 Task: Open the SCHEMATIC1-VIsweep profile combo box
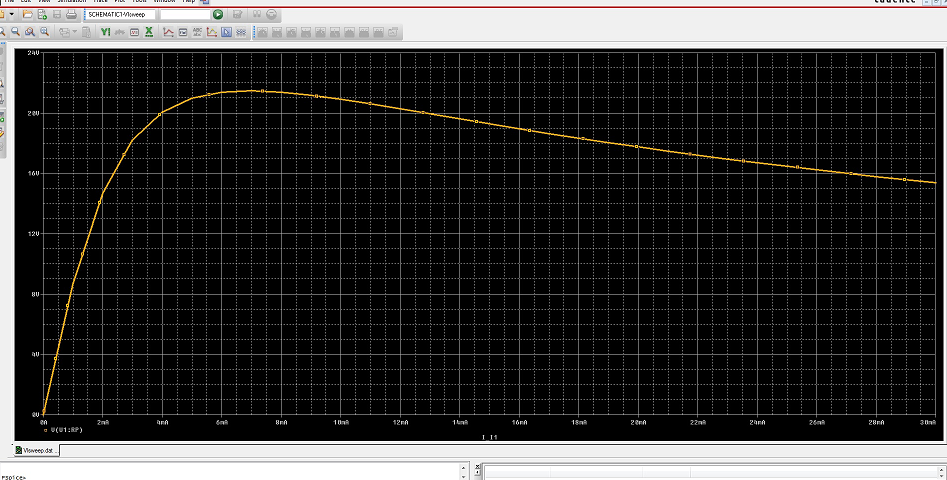pyautogui.click(x=120, y=14)
